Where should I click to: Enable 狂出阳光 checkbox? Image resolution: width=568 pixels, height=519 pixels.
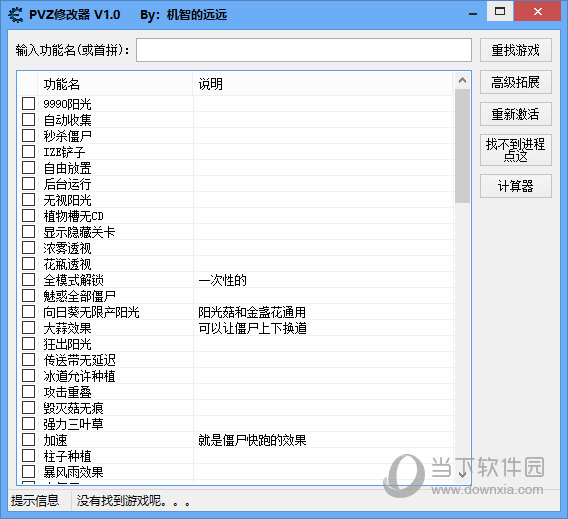[x=28, y=344]
